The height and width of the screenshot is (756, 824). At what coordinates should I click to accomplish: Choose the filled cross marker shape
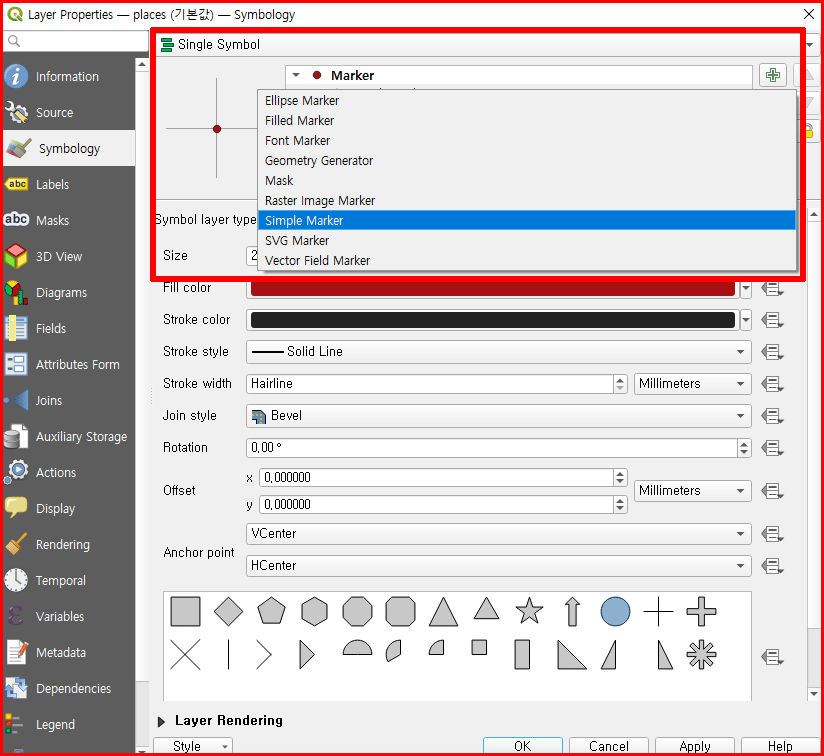point(701,612)
